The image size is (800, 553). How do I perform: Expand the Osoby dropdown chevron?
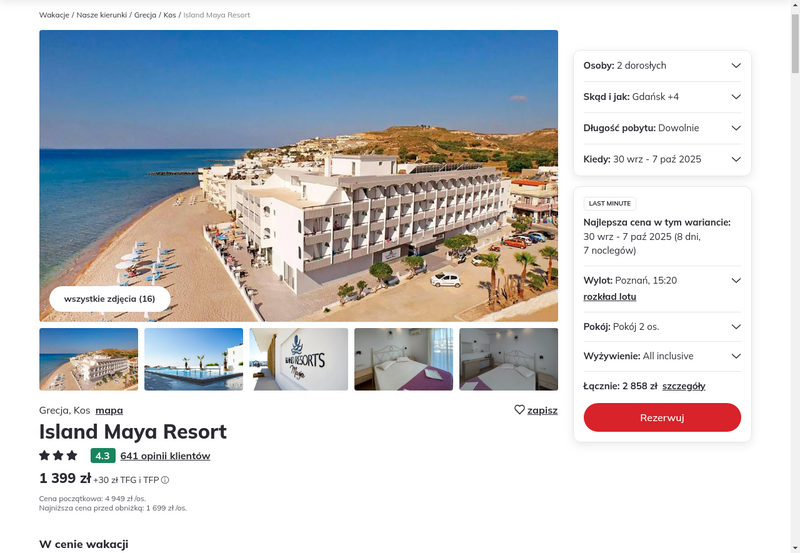tap(736, 65)
